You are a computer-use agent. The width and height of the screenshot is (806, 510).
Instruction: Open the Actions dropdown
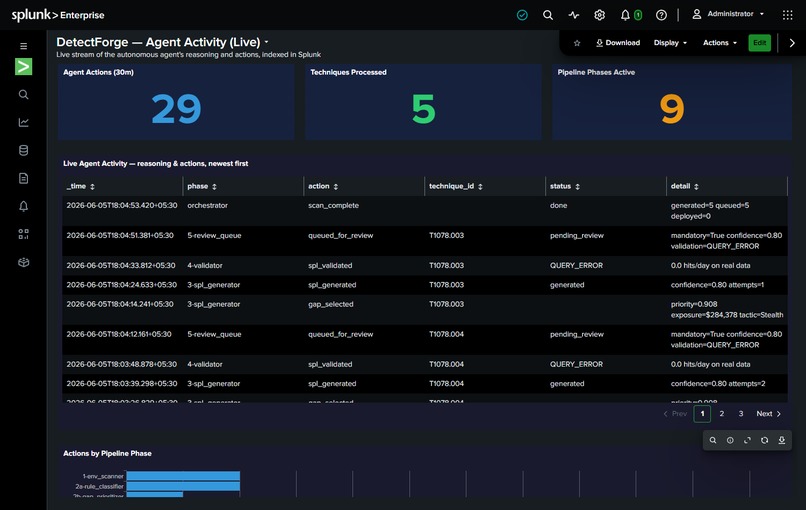pos(720,43)
